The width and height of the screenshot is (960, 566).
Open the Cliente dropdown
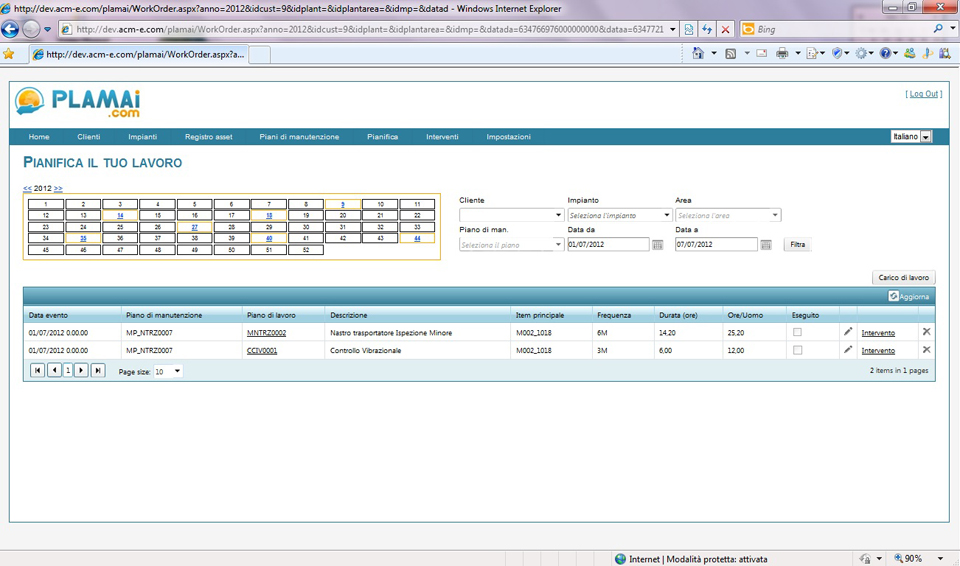click(x=558, y=215)
